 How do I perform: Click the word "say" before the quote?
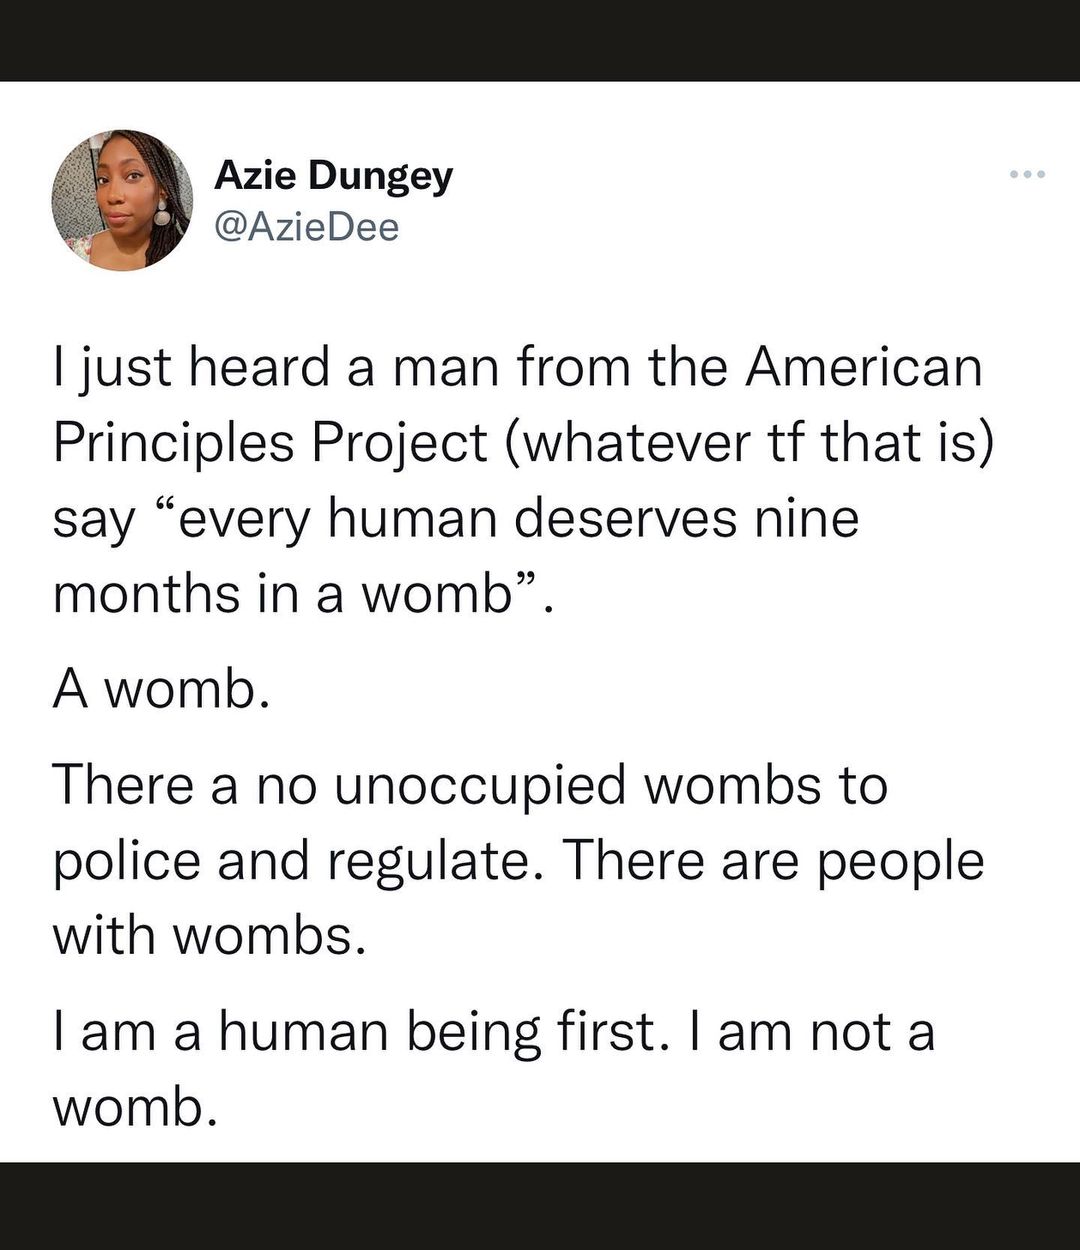click(x=92, y=520)
